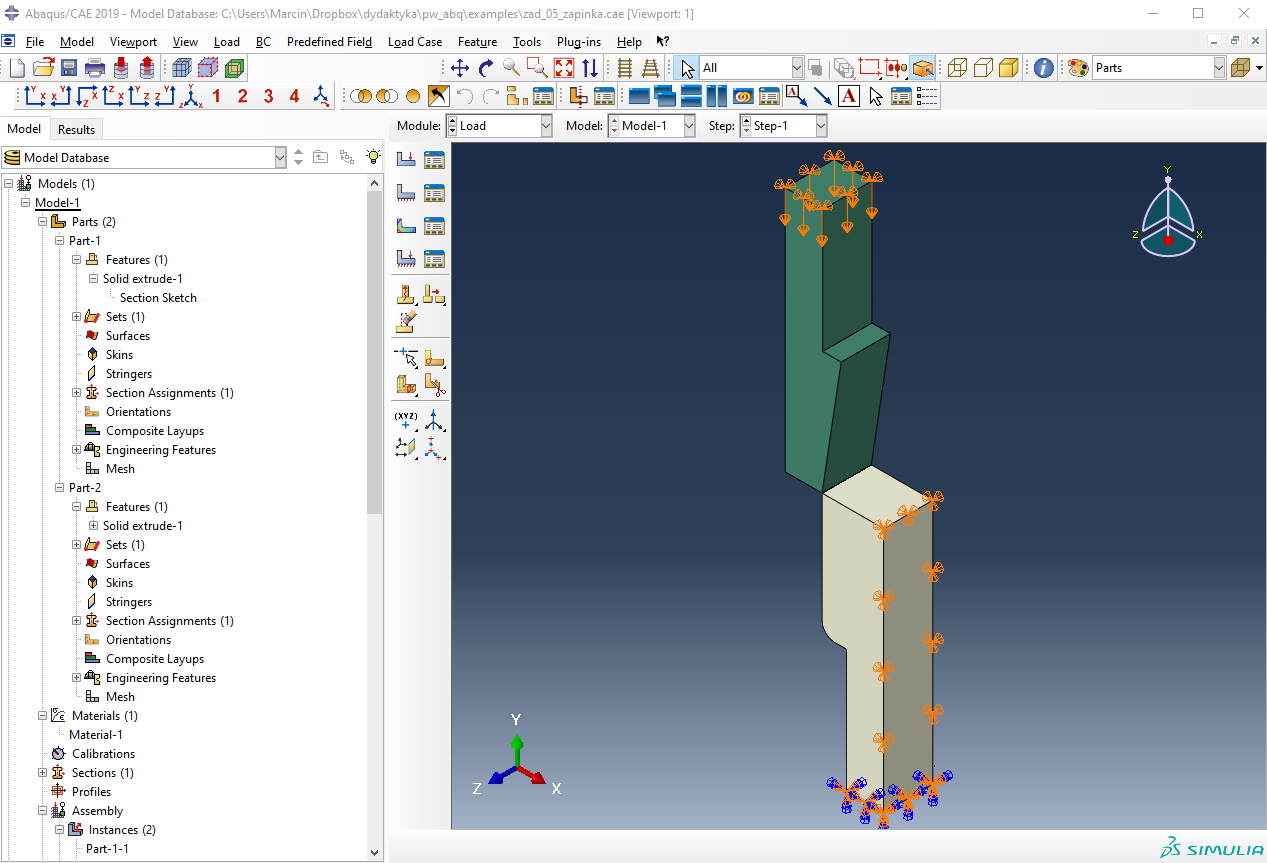
Task: Click the Section Assignments item under Part-2
Action: pos(169,621)
